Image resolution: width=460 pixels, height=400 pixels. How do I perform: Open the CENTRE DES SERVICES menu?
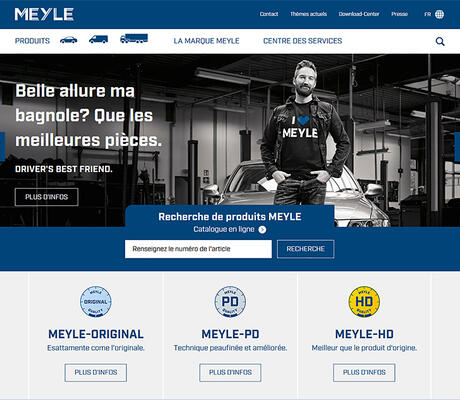pos(302,41)
